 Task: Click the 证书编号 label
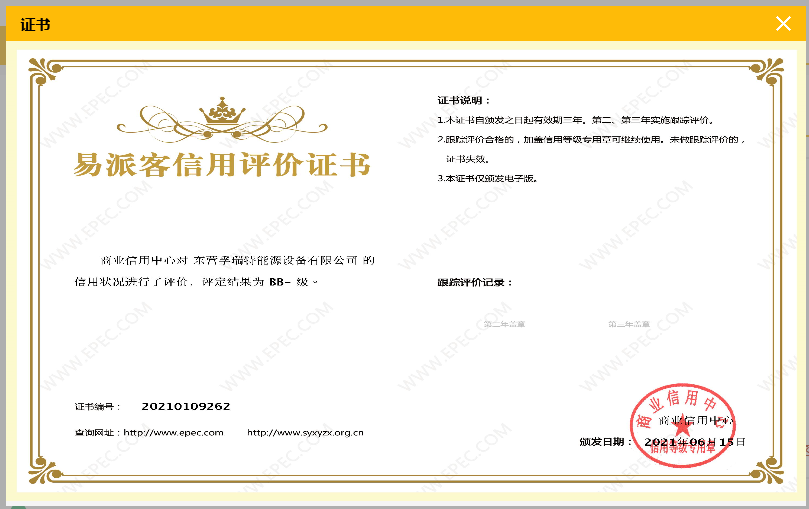(97, 407)
